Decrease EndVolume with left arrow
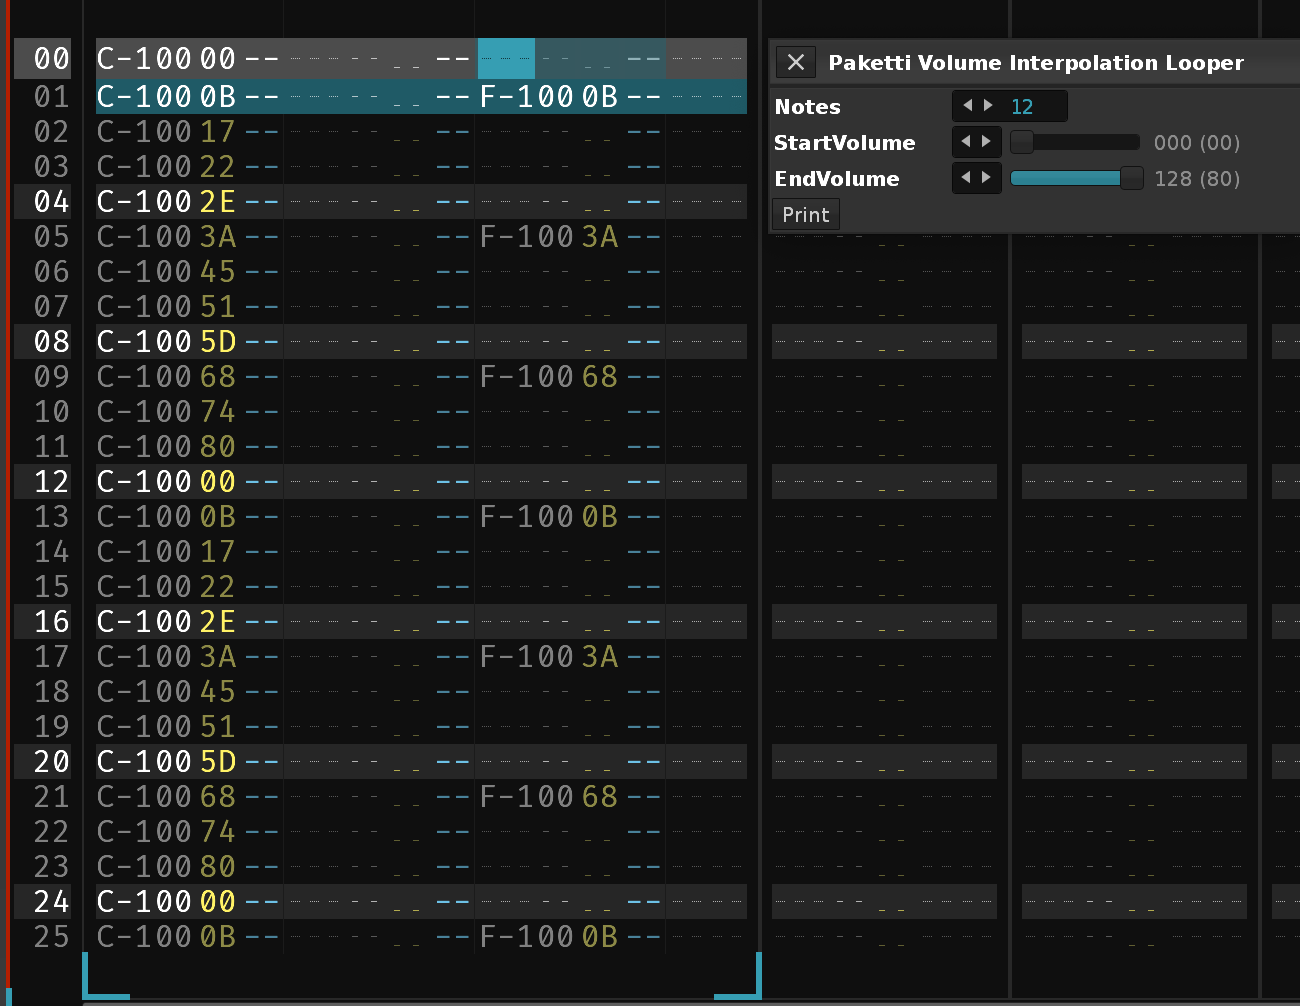This screenshot has width=1300, height=1006. [966, 178]
